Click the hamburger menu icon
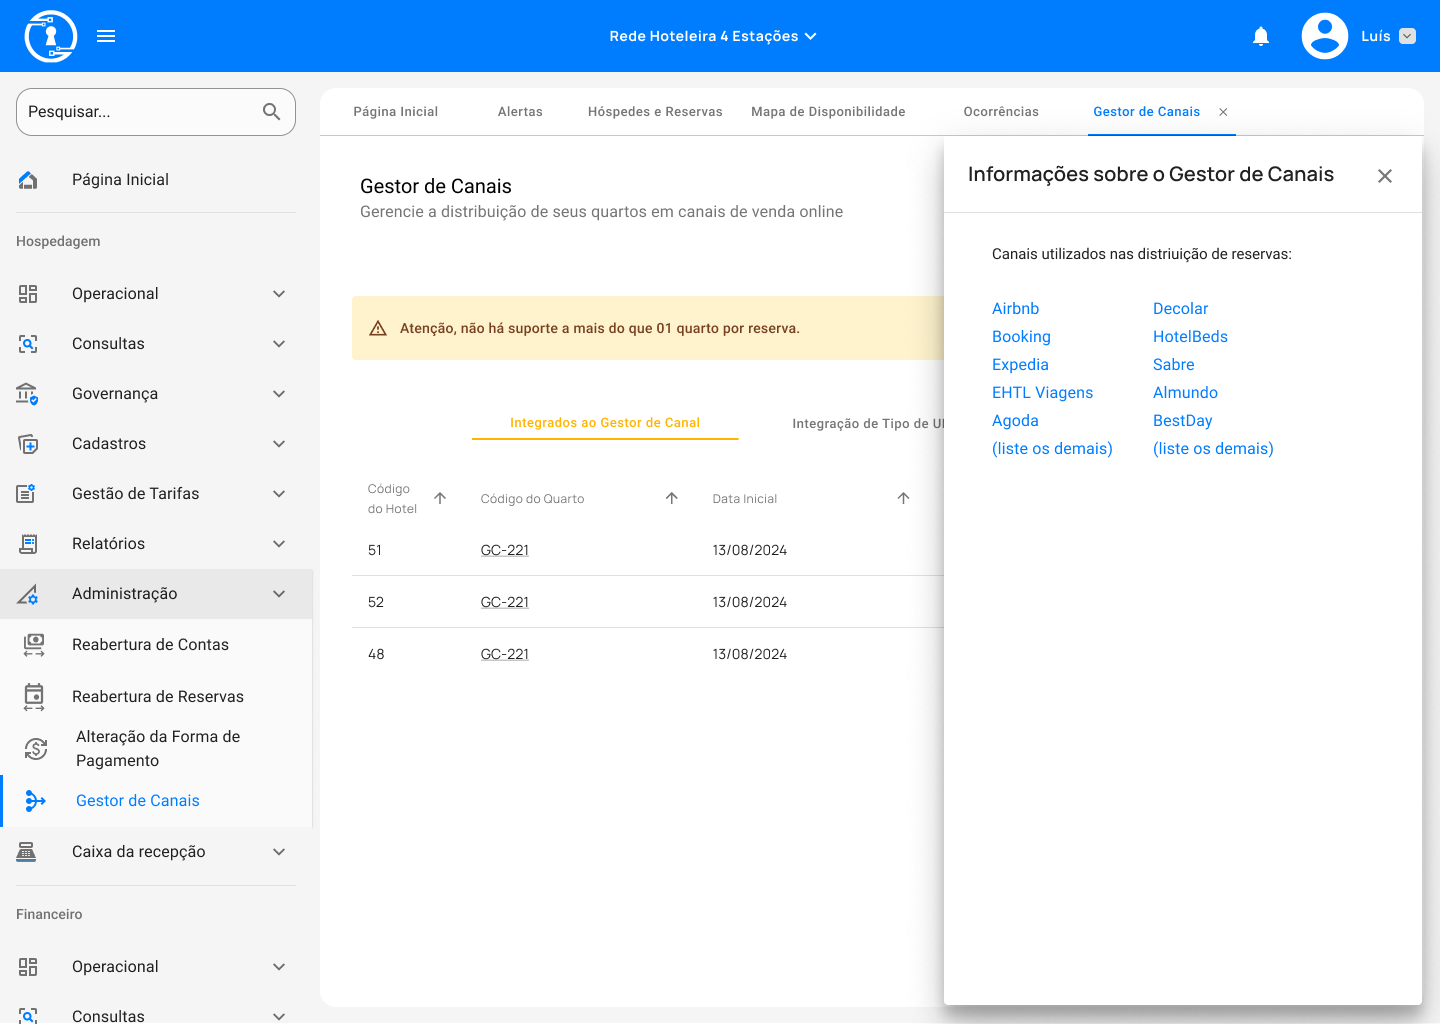 106,36
